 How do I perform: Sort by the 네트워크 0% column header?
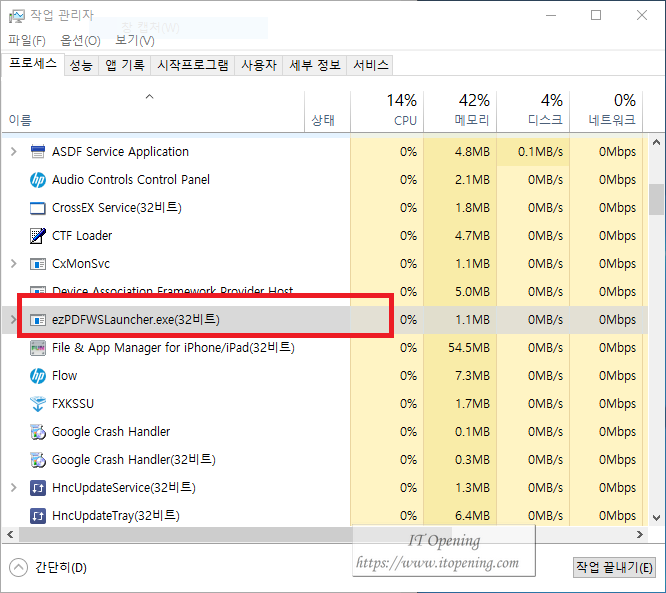pyautogui.click(x=606, y=112)
